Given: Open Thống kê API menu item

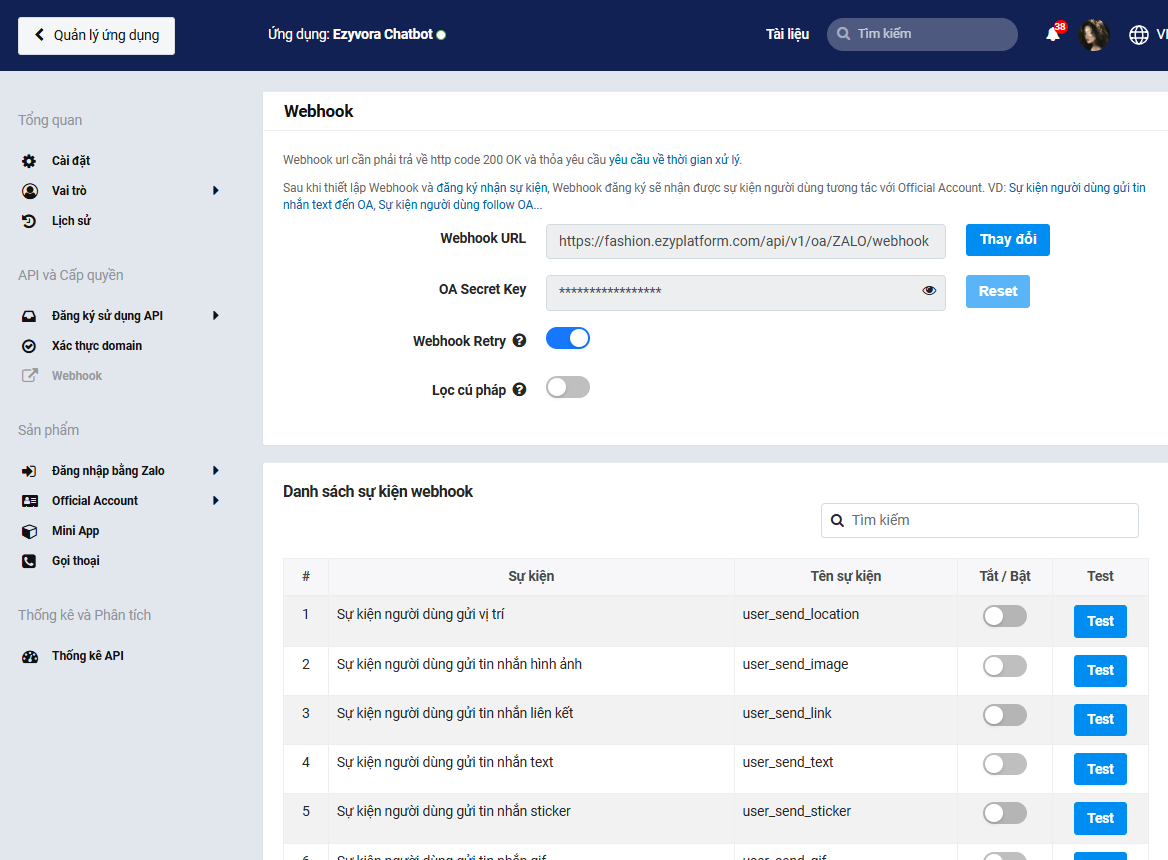Looking at the screenshot, I should (88, 656).
